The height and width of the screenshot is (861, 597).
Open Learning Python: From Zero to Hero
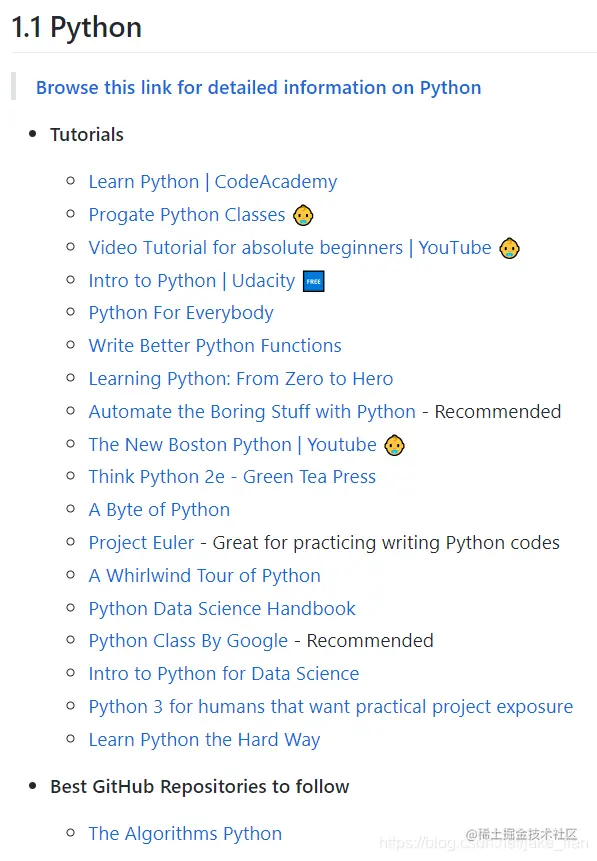click(241, 379)
